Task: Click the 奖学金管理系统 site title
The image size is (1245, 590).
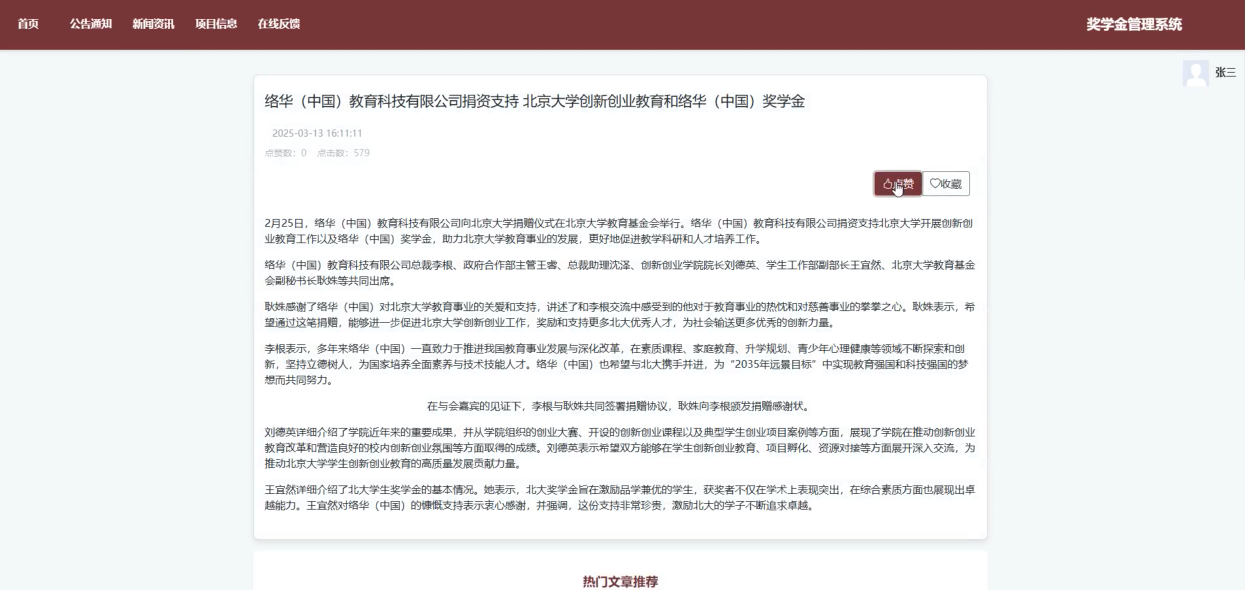Action: 1134,24
